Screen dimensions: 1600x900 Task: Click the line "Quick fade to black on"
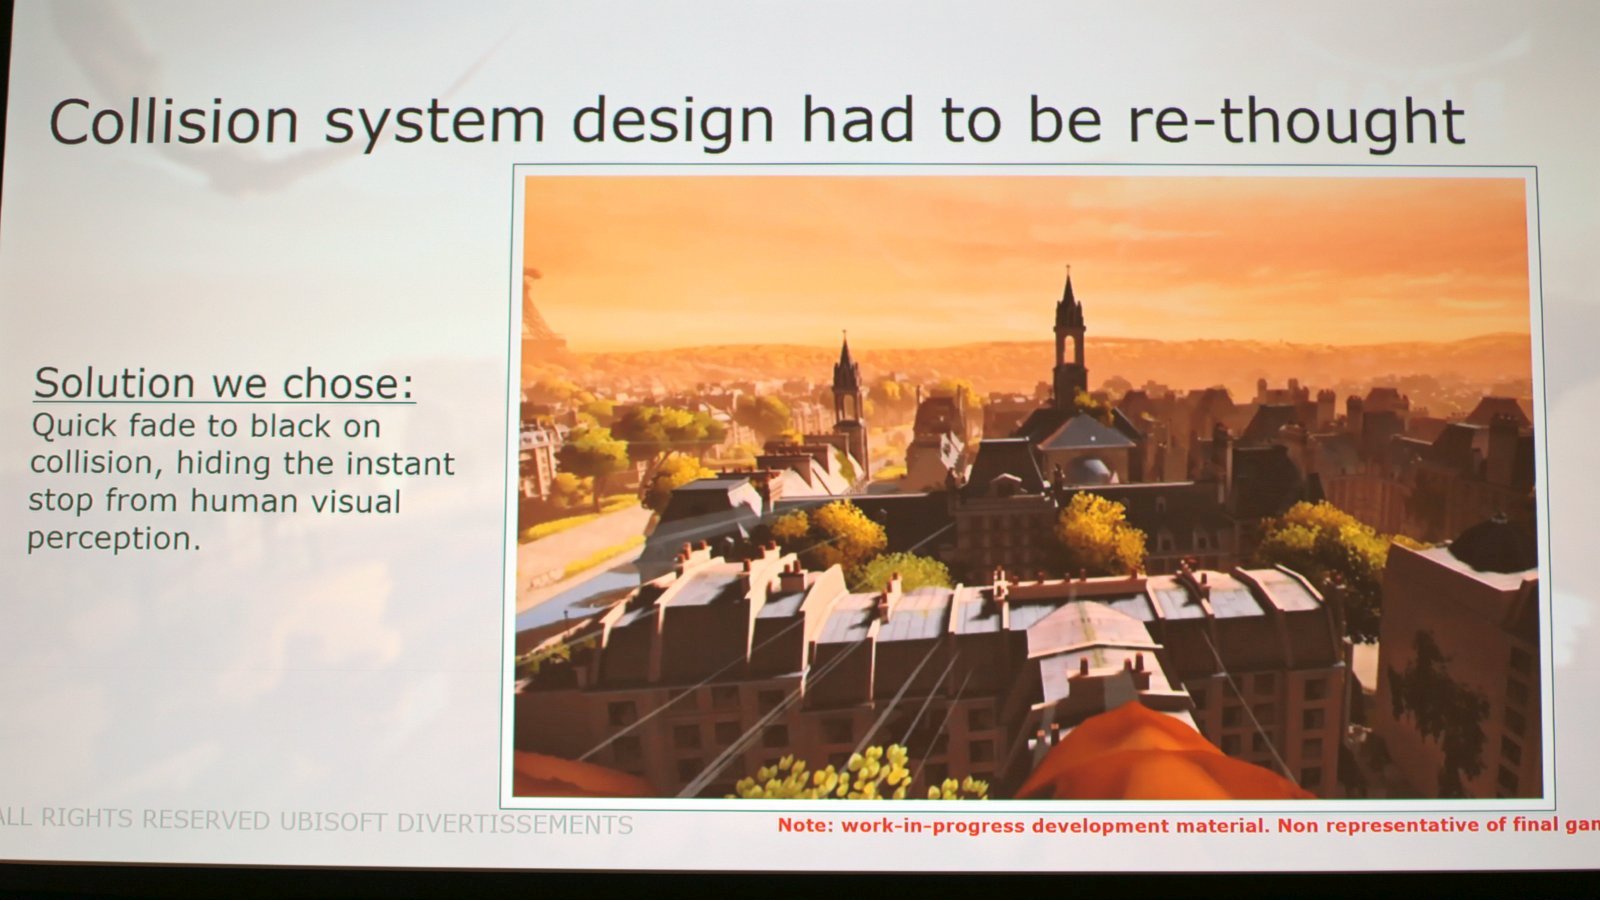click(x=206, y=426)
